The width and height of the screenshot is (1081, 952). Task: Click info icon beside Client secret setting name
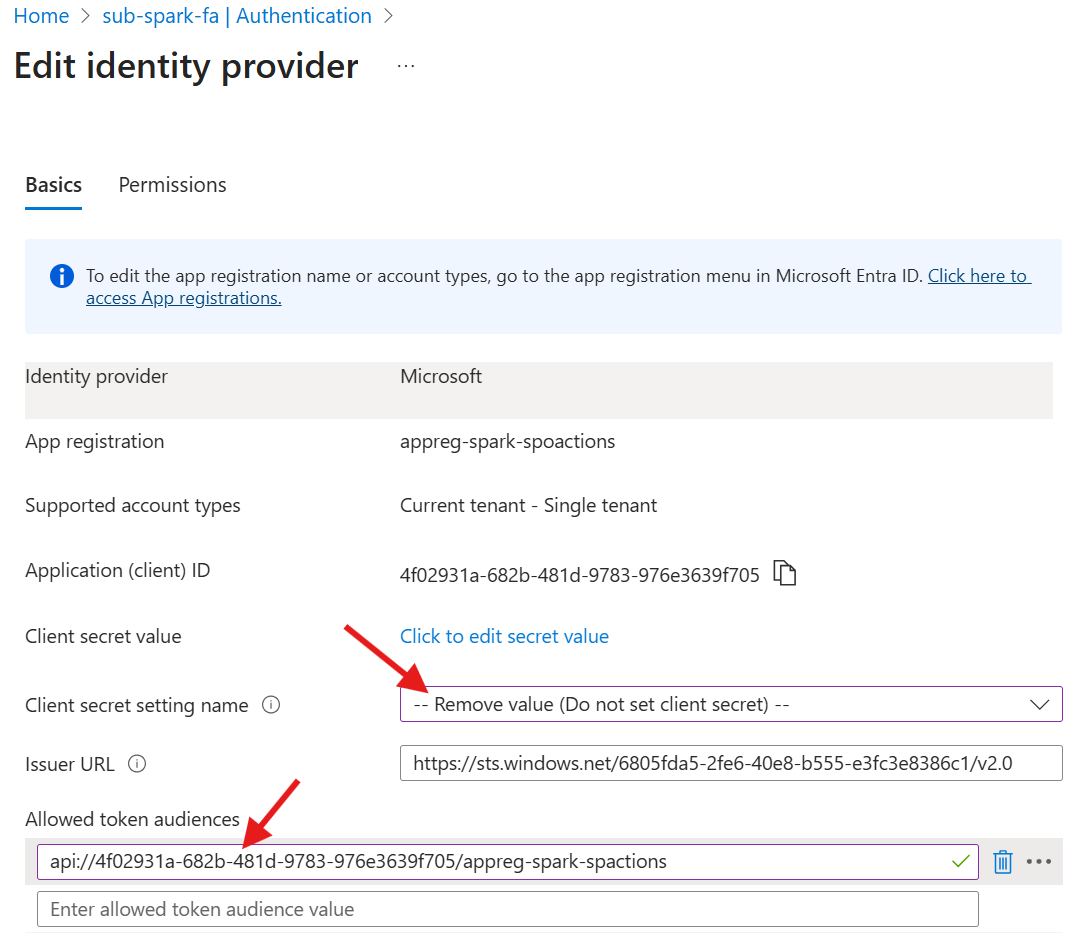[x=270, y=705]
